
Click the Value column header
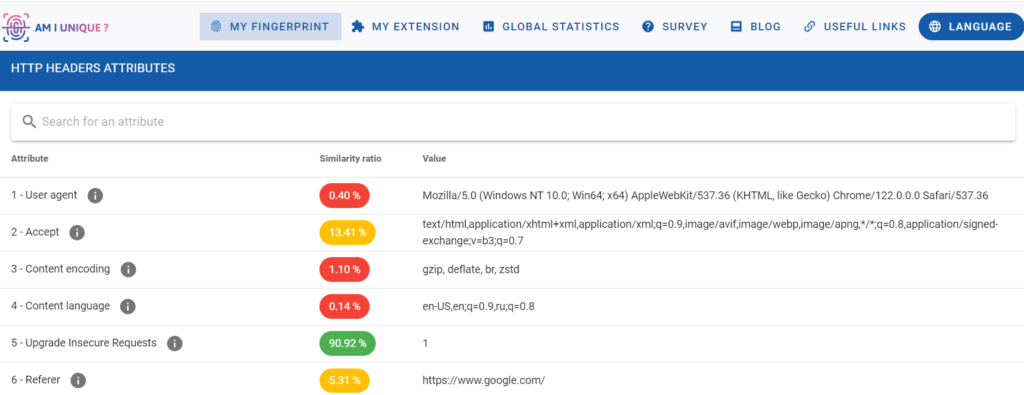click(x=434, y=159)
